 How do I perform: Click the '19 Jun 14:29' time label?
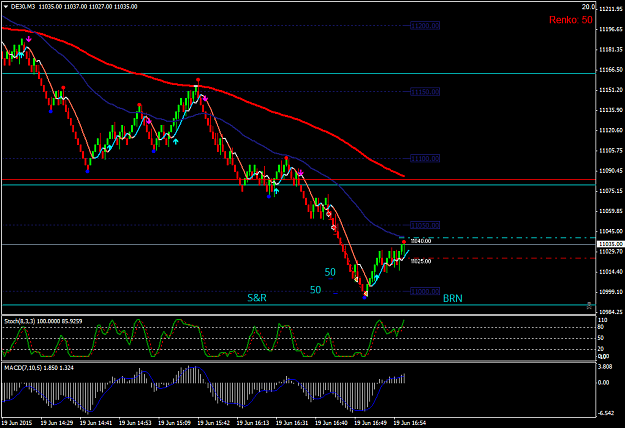tap(57, 422)
